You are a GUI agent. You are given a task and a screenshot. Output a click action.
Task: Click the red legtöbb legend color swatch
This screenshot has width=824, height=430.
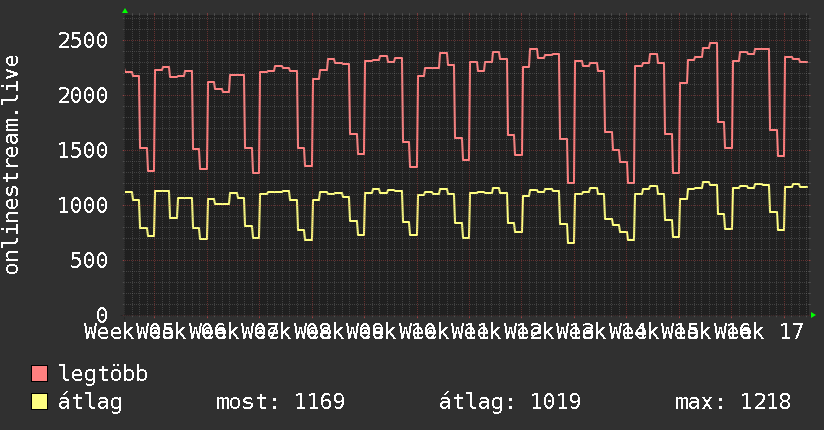tap(40, 374)
